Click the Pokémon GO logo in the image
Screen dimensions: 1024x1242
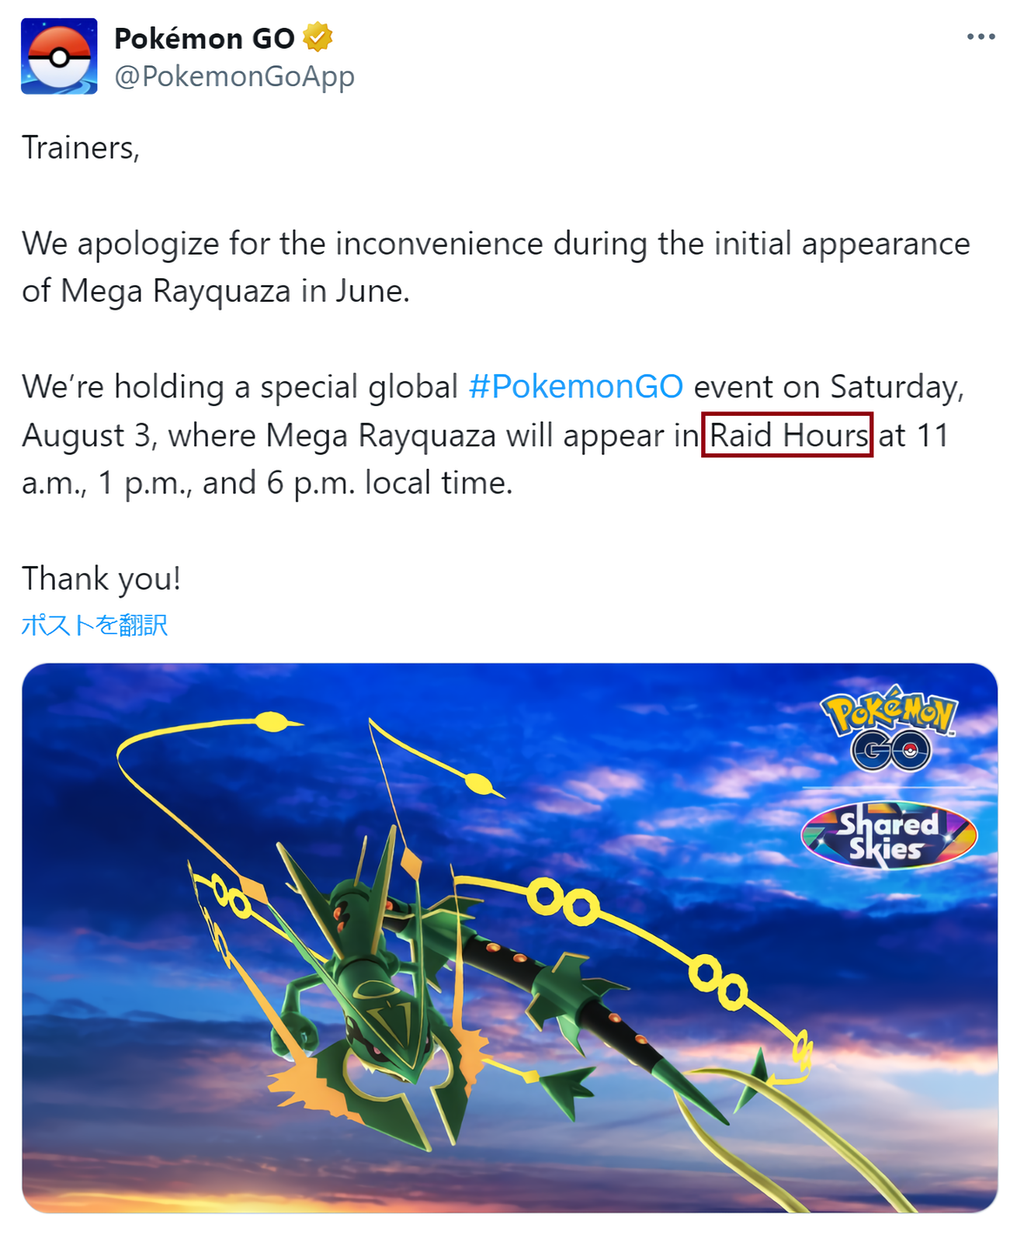point(889,728)
